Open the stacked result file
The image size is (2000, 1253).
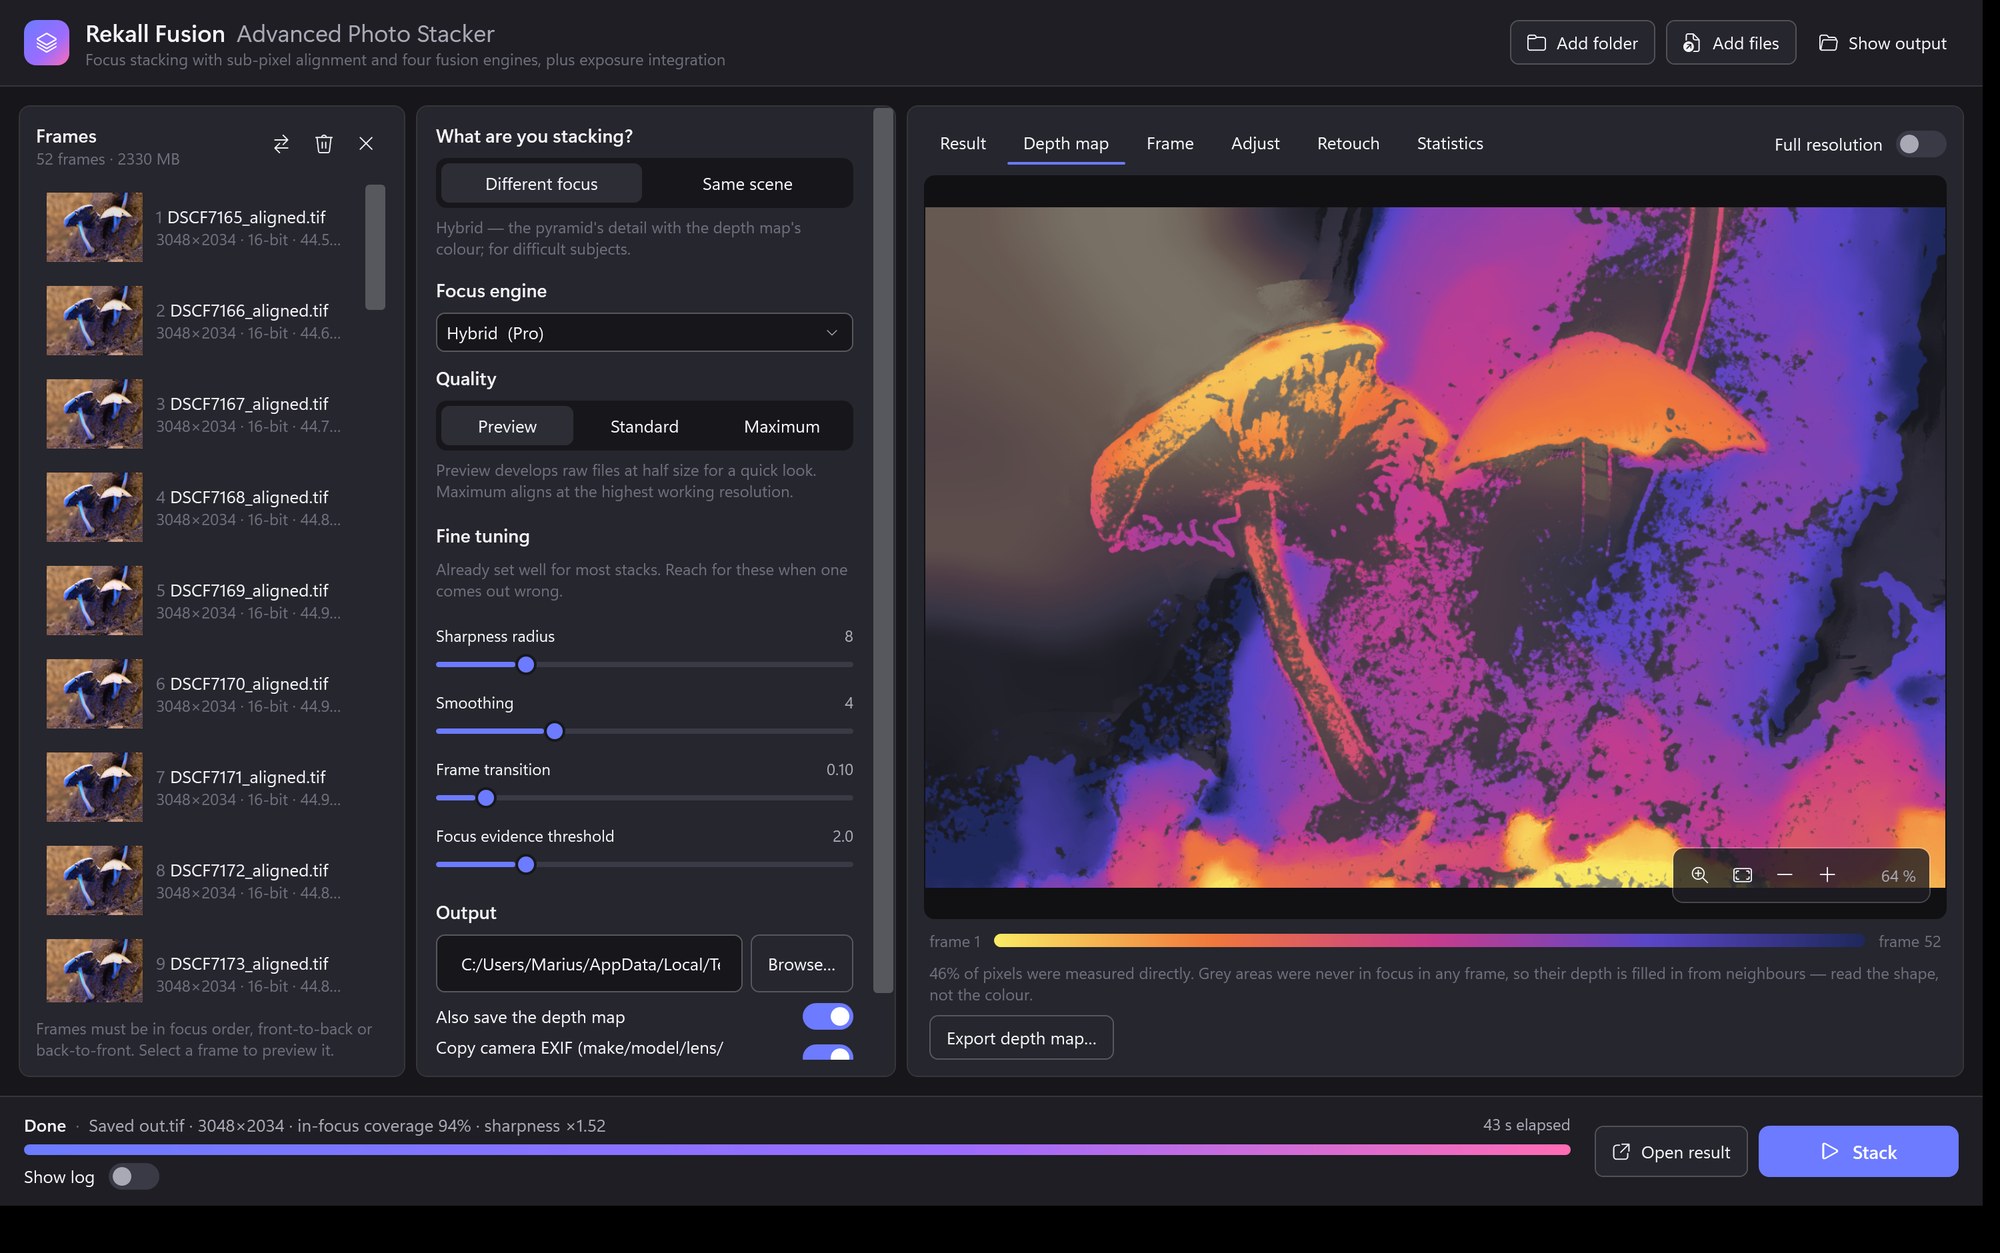point(1671,1152)
